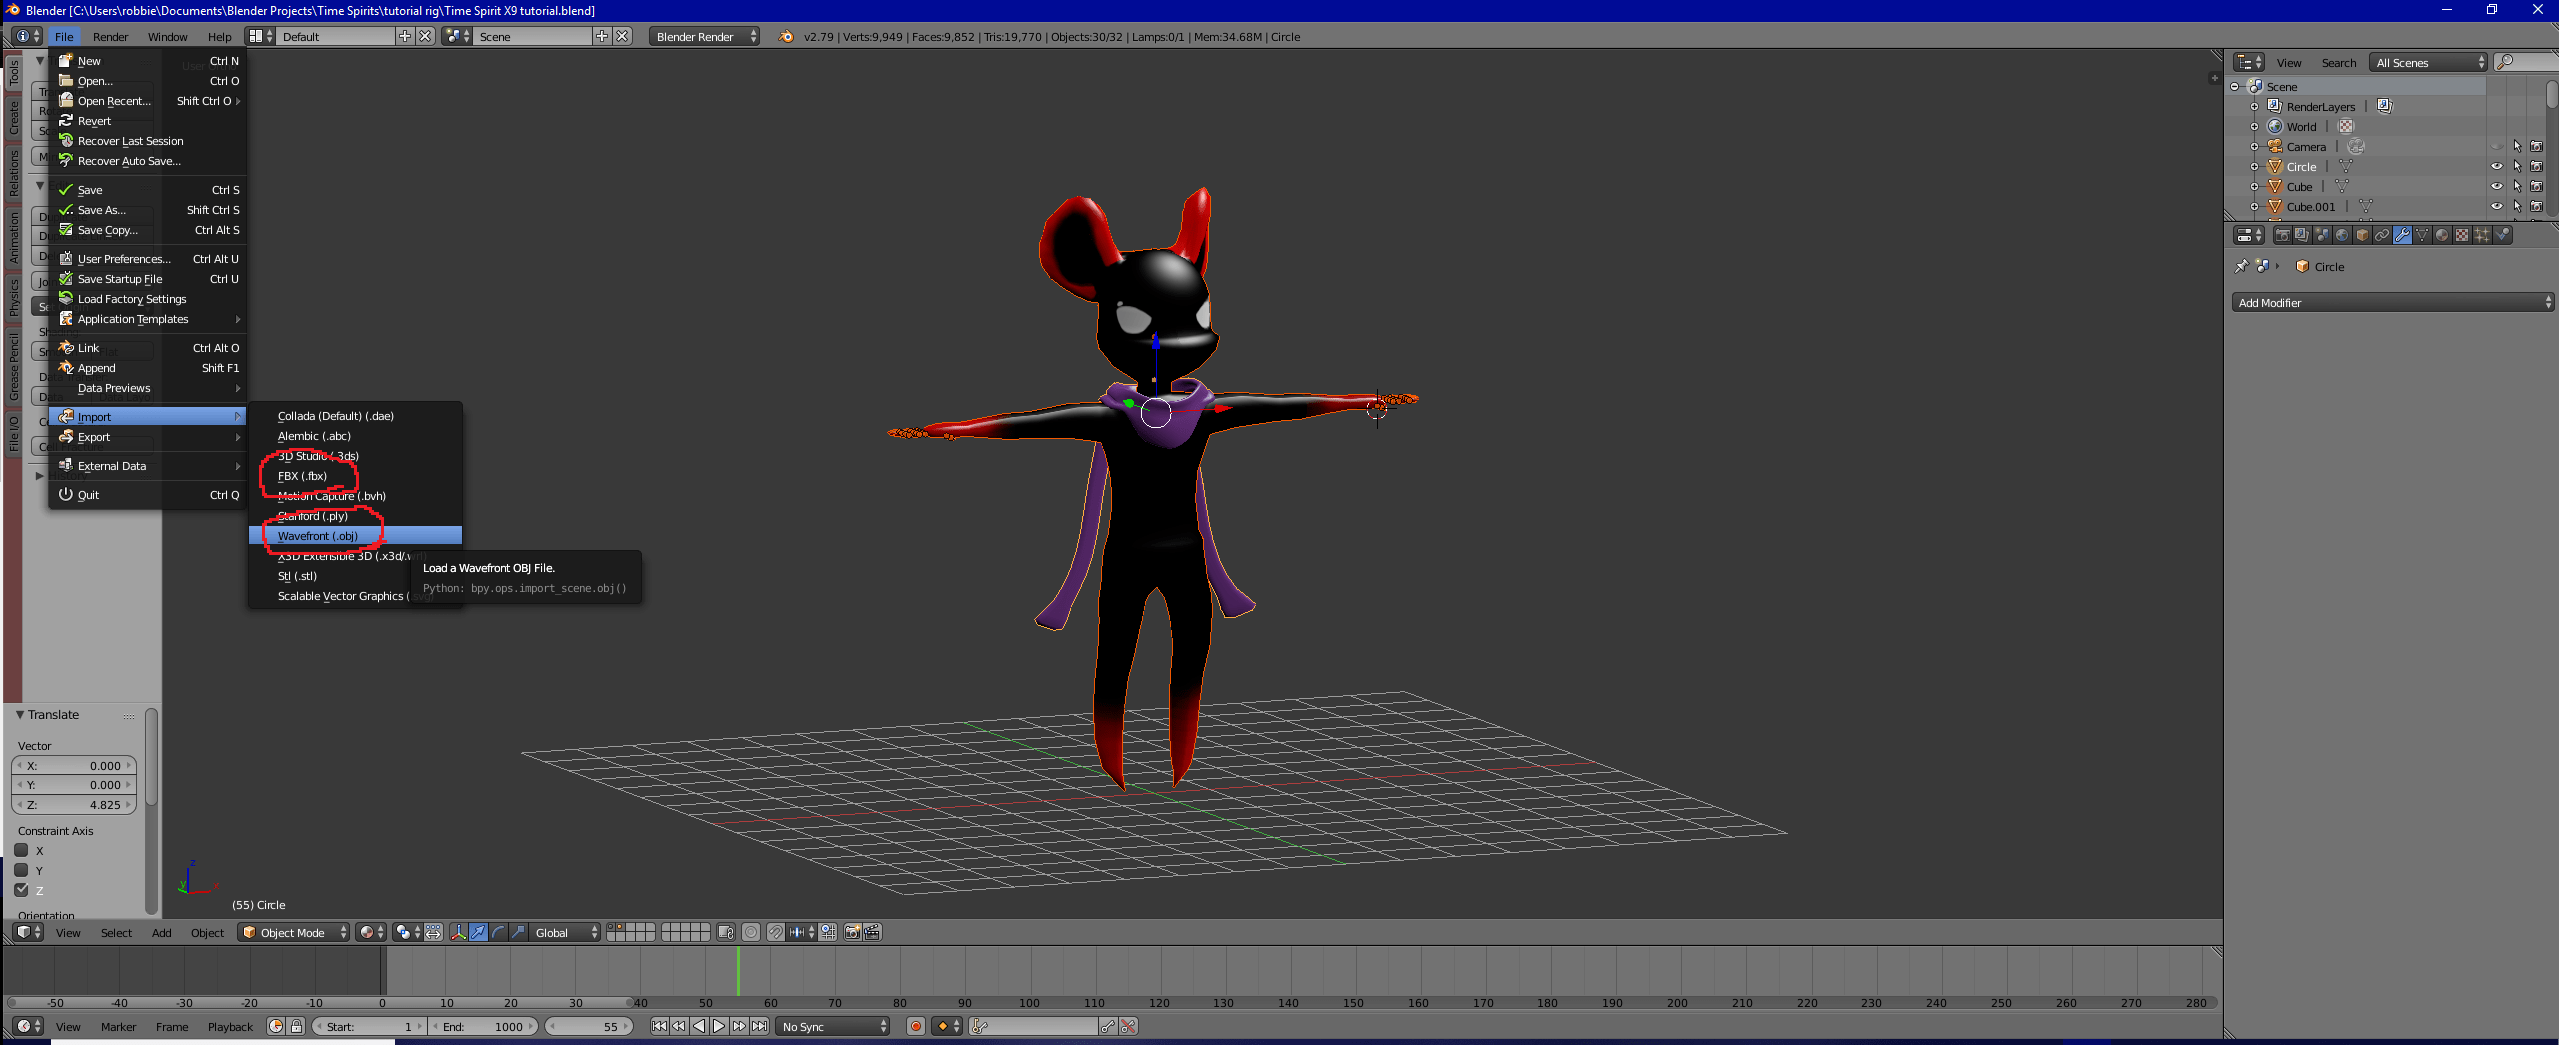Open the Render properties camera icon
2559x1045 pixels.
point(2283,235)
